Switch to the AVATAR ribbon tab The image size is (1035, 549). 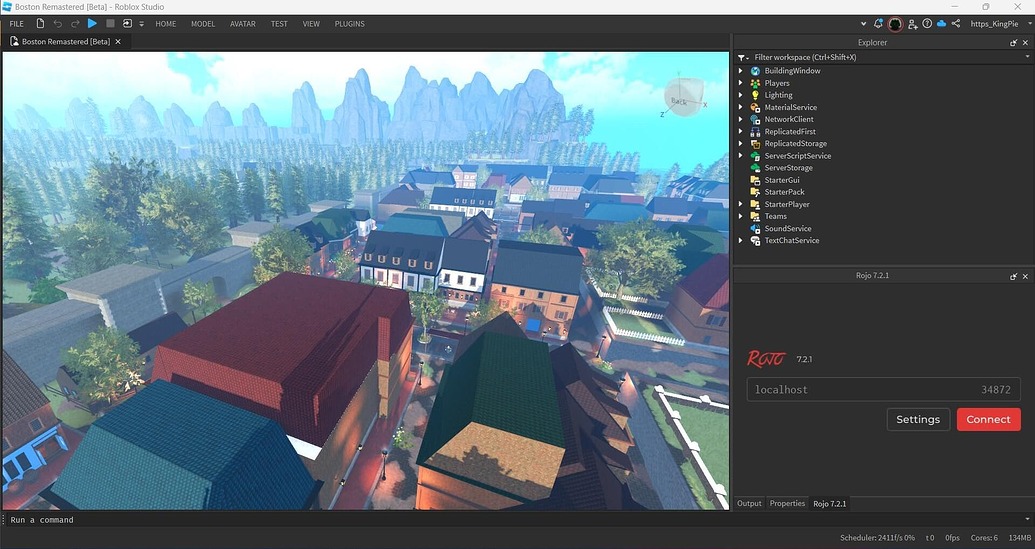click(x=243, y=24)
